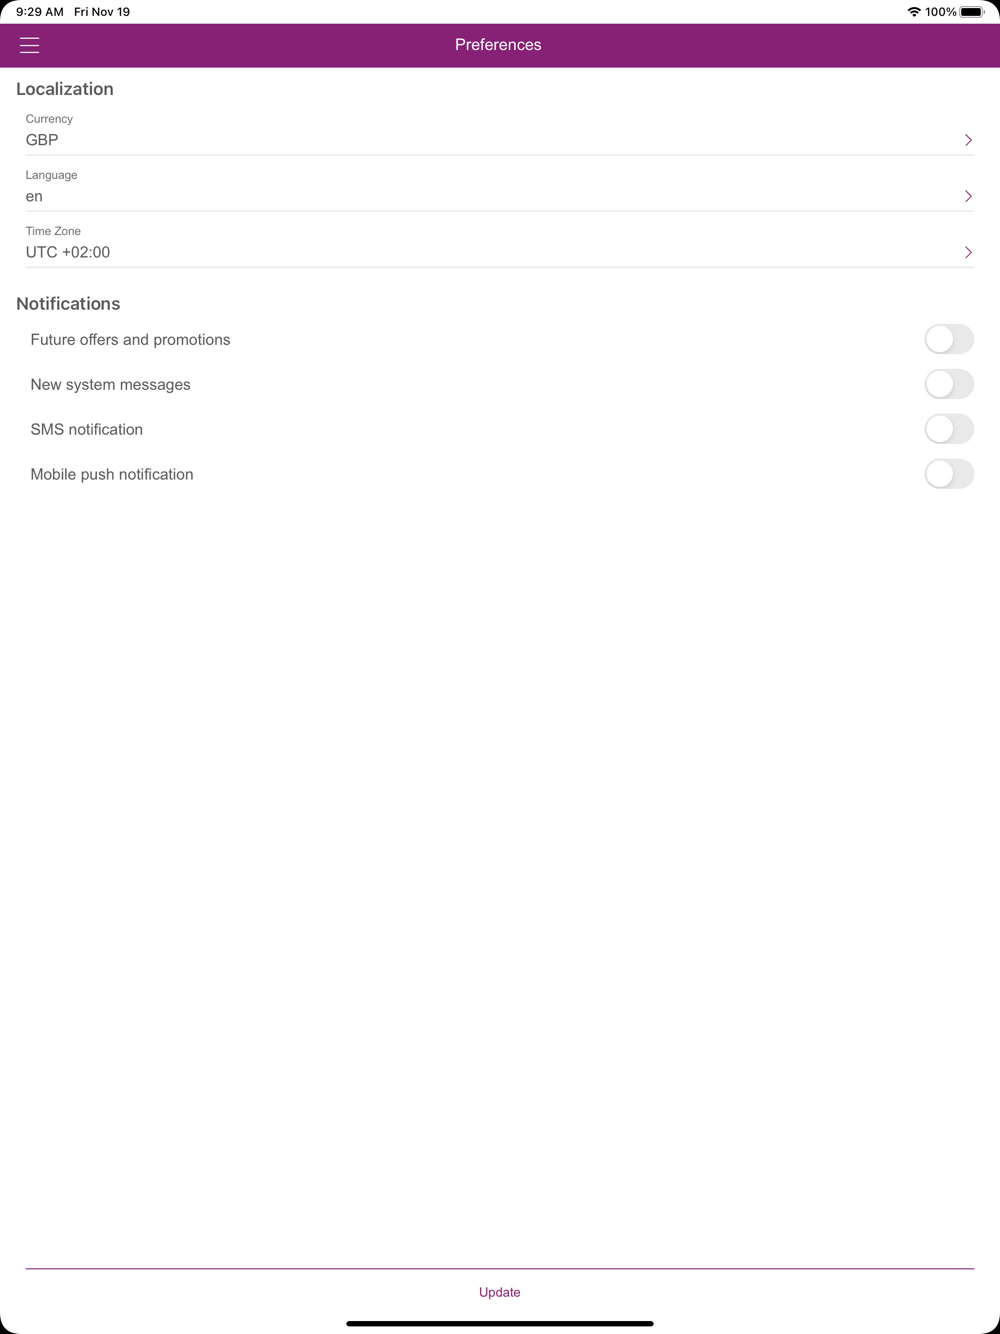Tap the Future offers and promotions label

point(130,340)
